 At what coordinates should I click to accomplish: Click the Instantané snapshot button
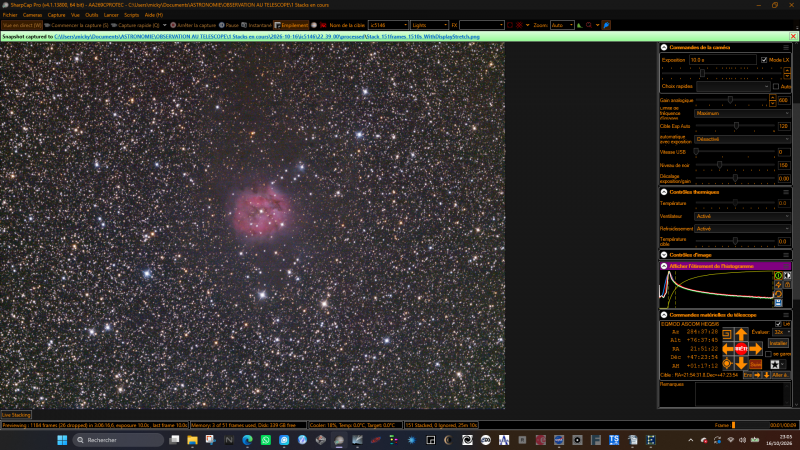pyautogui.click(x=256, y=25)
